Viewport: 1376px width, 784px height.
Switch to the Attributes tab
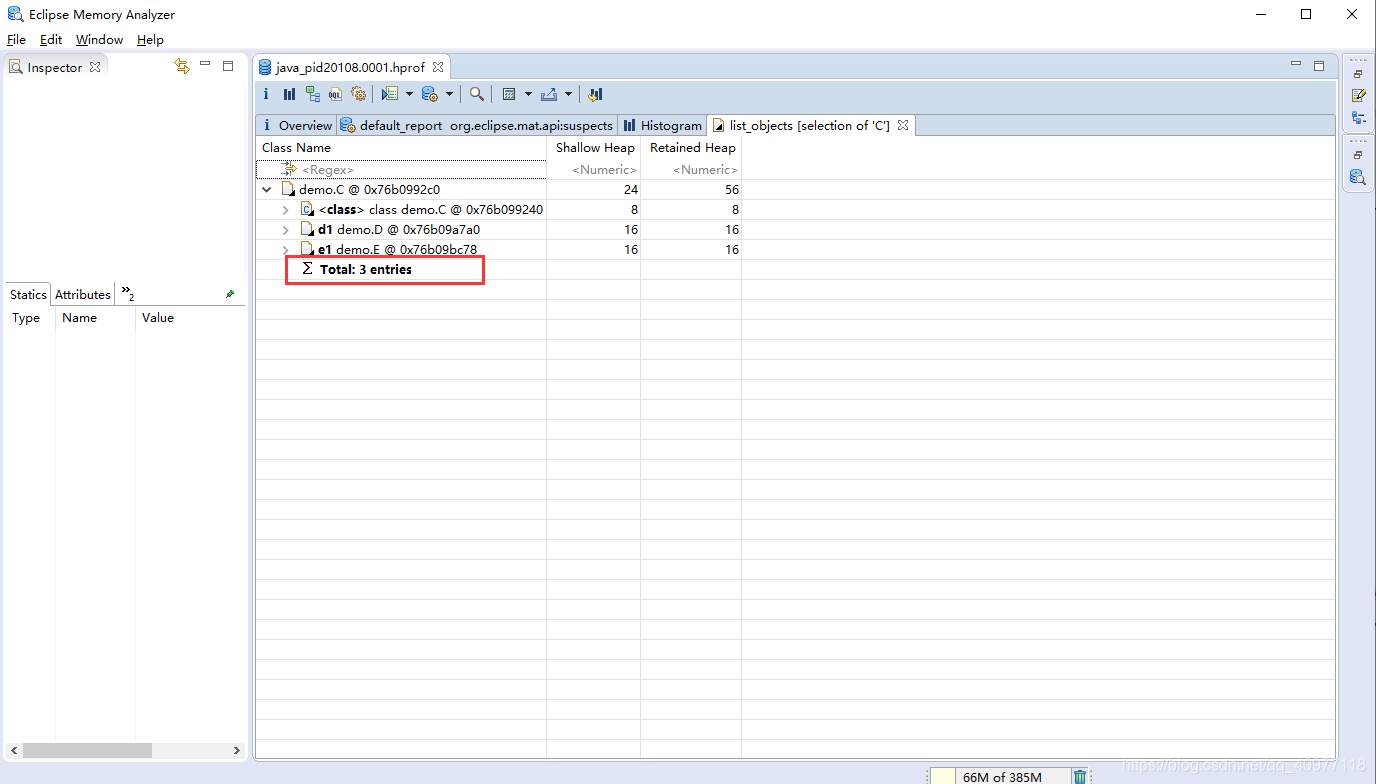(x=83, y=294)
